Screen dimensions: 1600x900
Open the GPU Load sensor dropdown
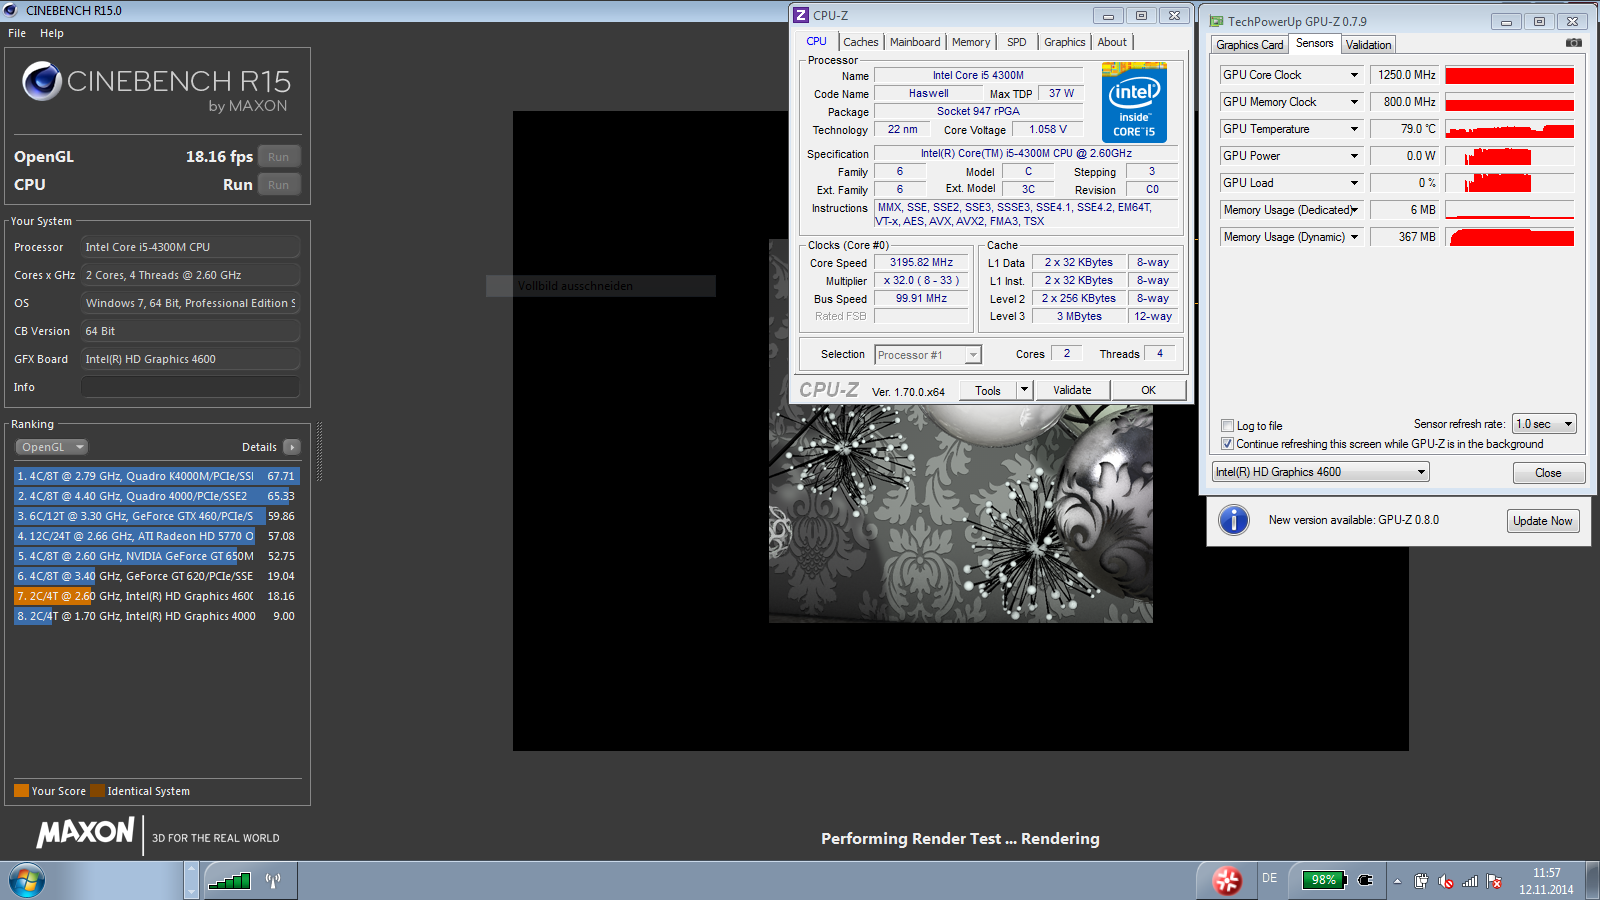click(x=1355, y=183)
